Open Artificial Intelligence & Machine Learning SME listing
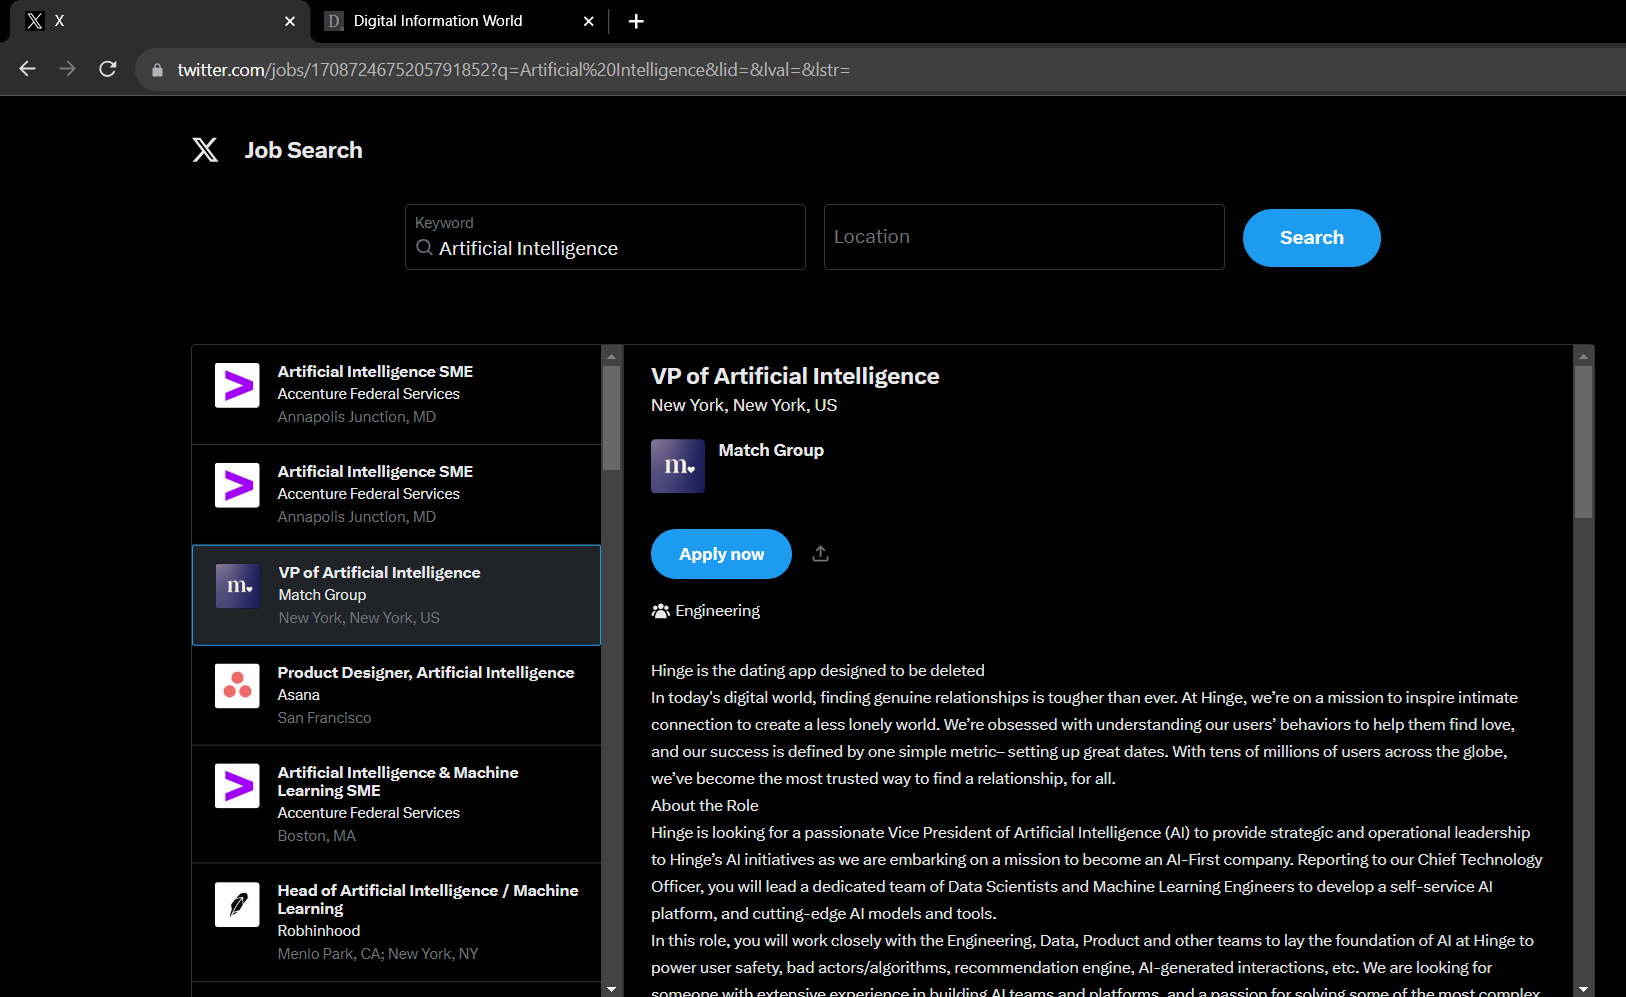1626x997 pixels. point(396,804)
